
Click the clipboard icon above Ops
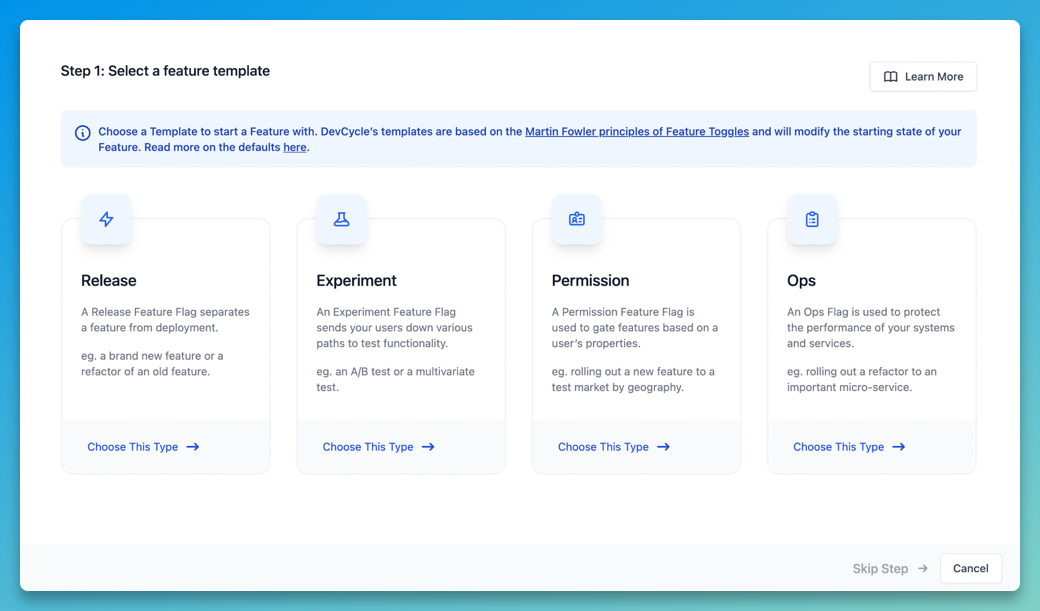point(812,219)
